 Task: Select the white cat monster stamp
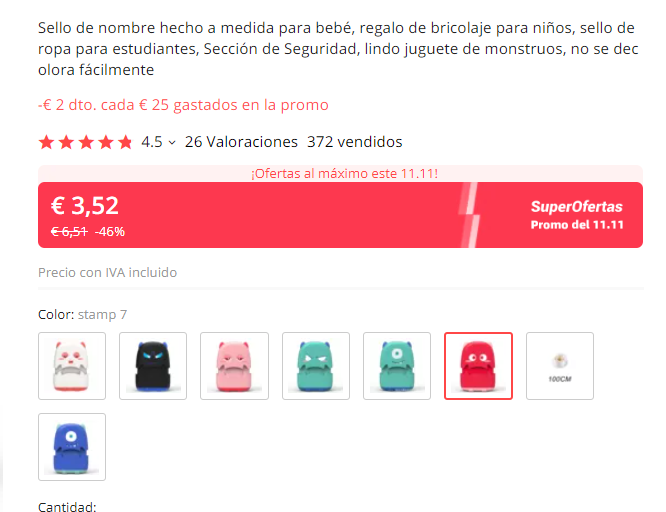[x=72, y=366]
